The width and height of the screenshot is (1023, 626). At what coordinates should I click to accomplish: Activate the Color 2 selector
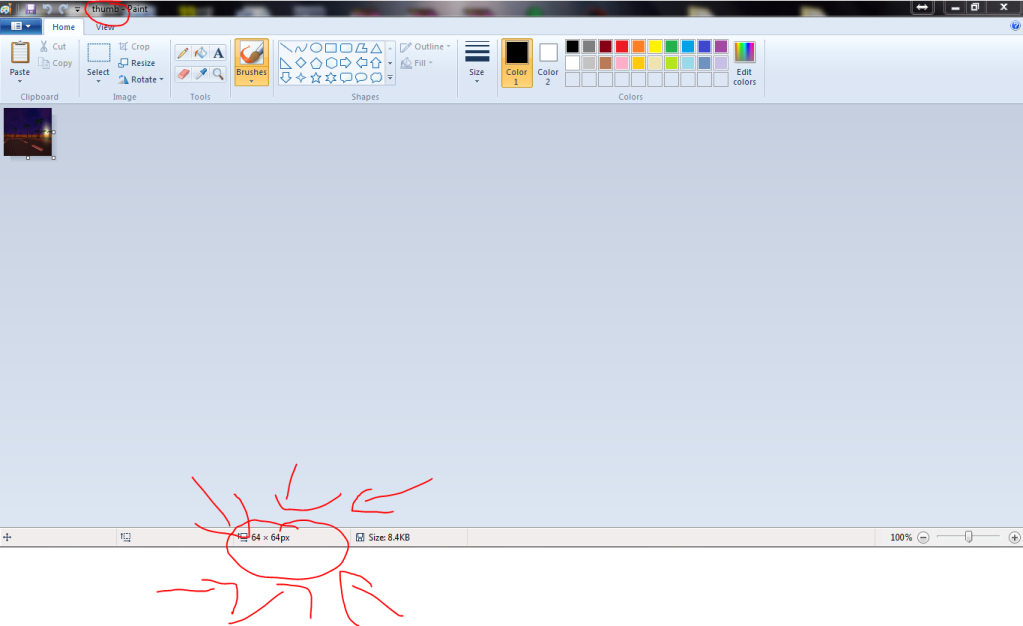[548, 63]
